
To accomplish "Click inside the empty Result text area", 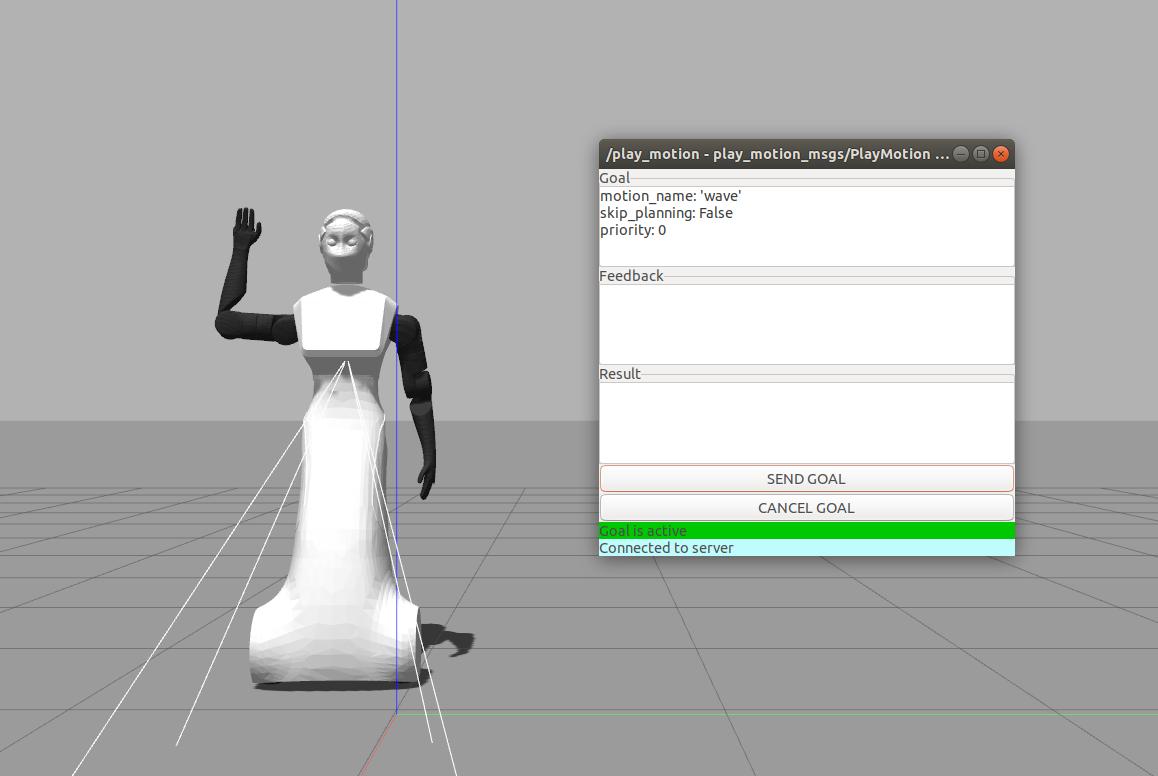I will 806,422.
